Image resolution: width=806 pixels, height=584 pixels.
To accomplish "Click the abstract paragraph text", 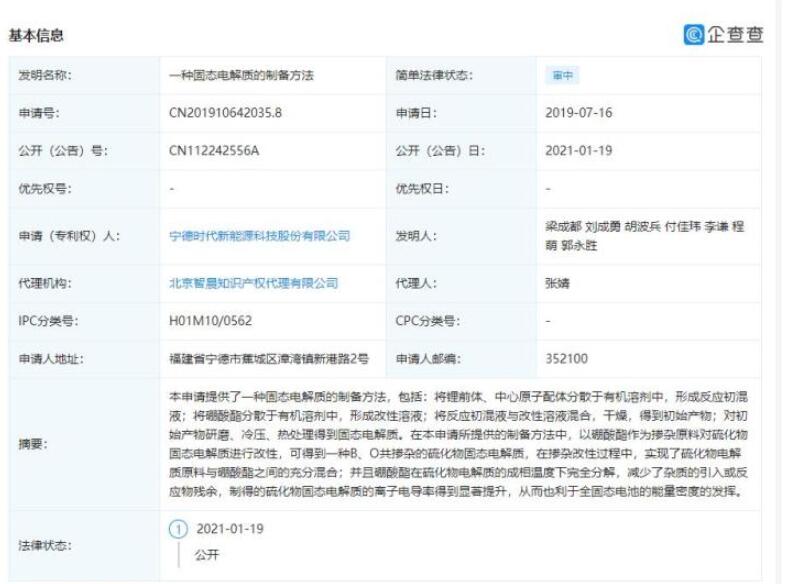I will point(458,444).
